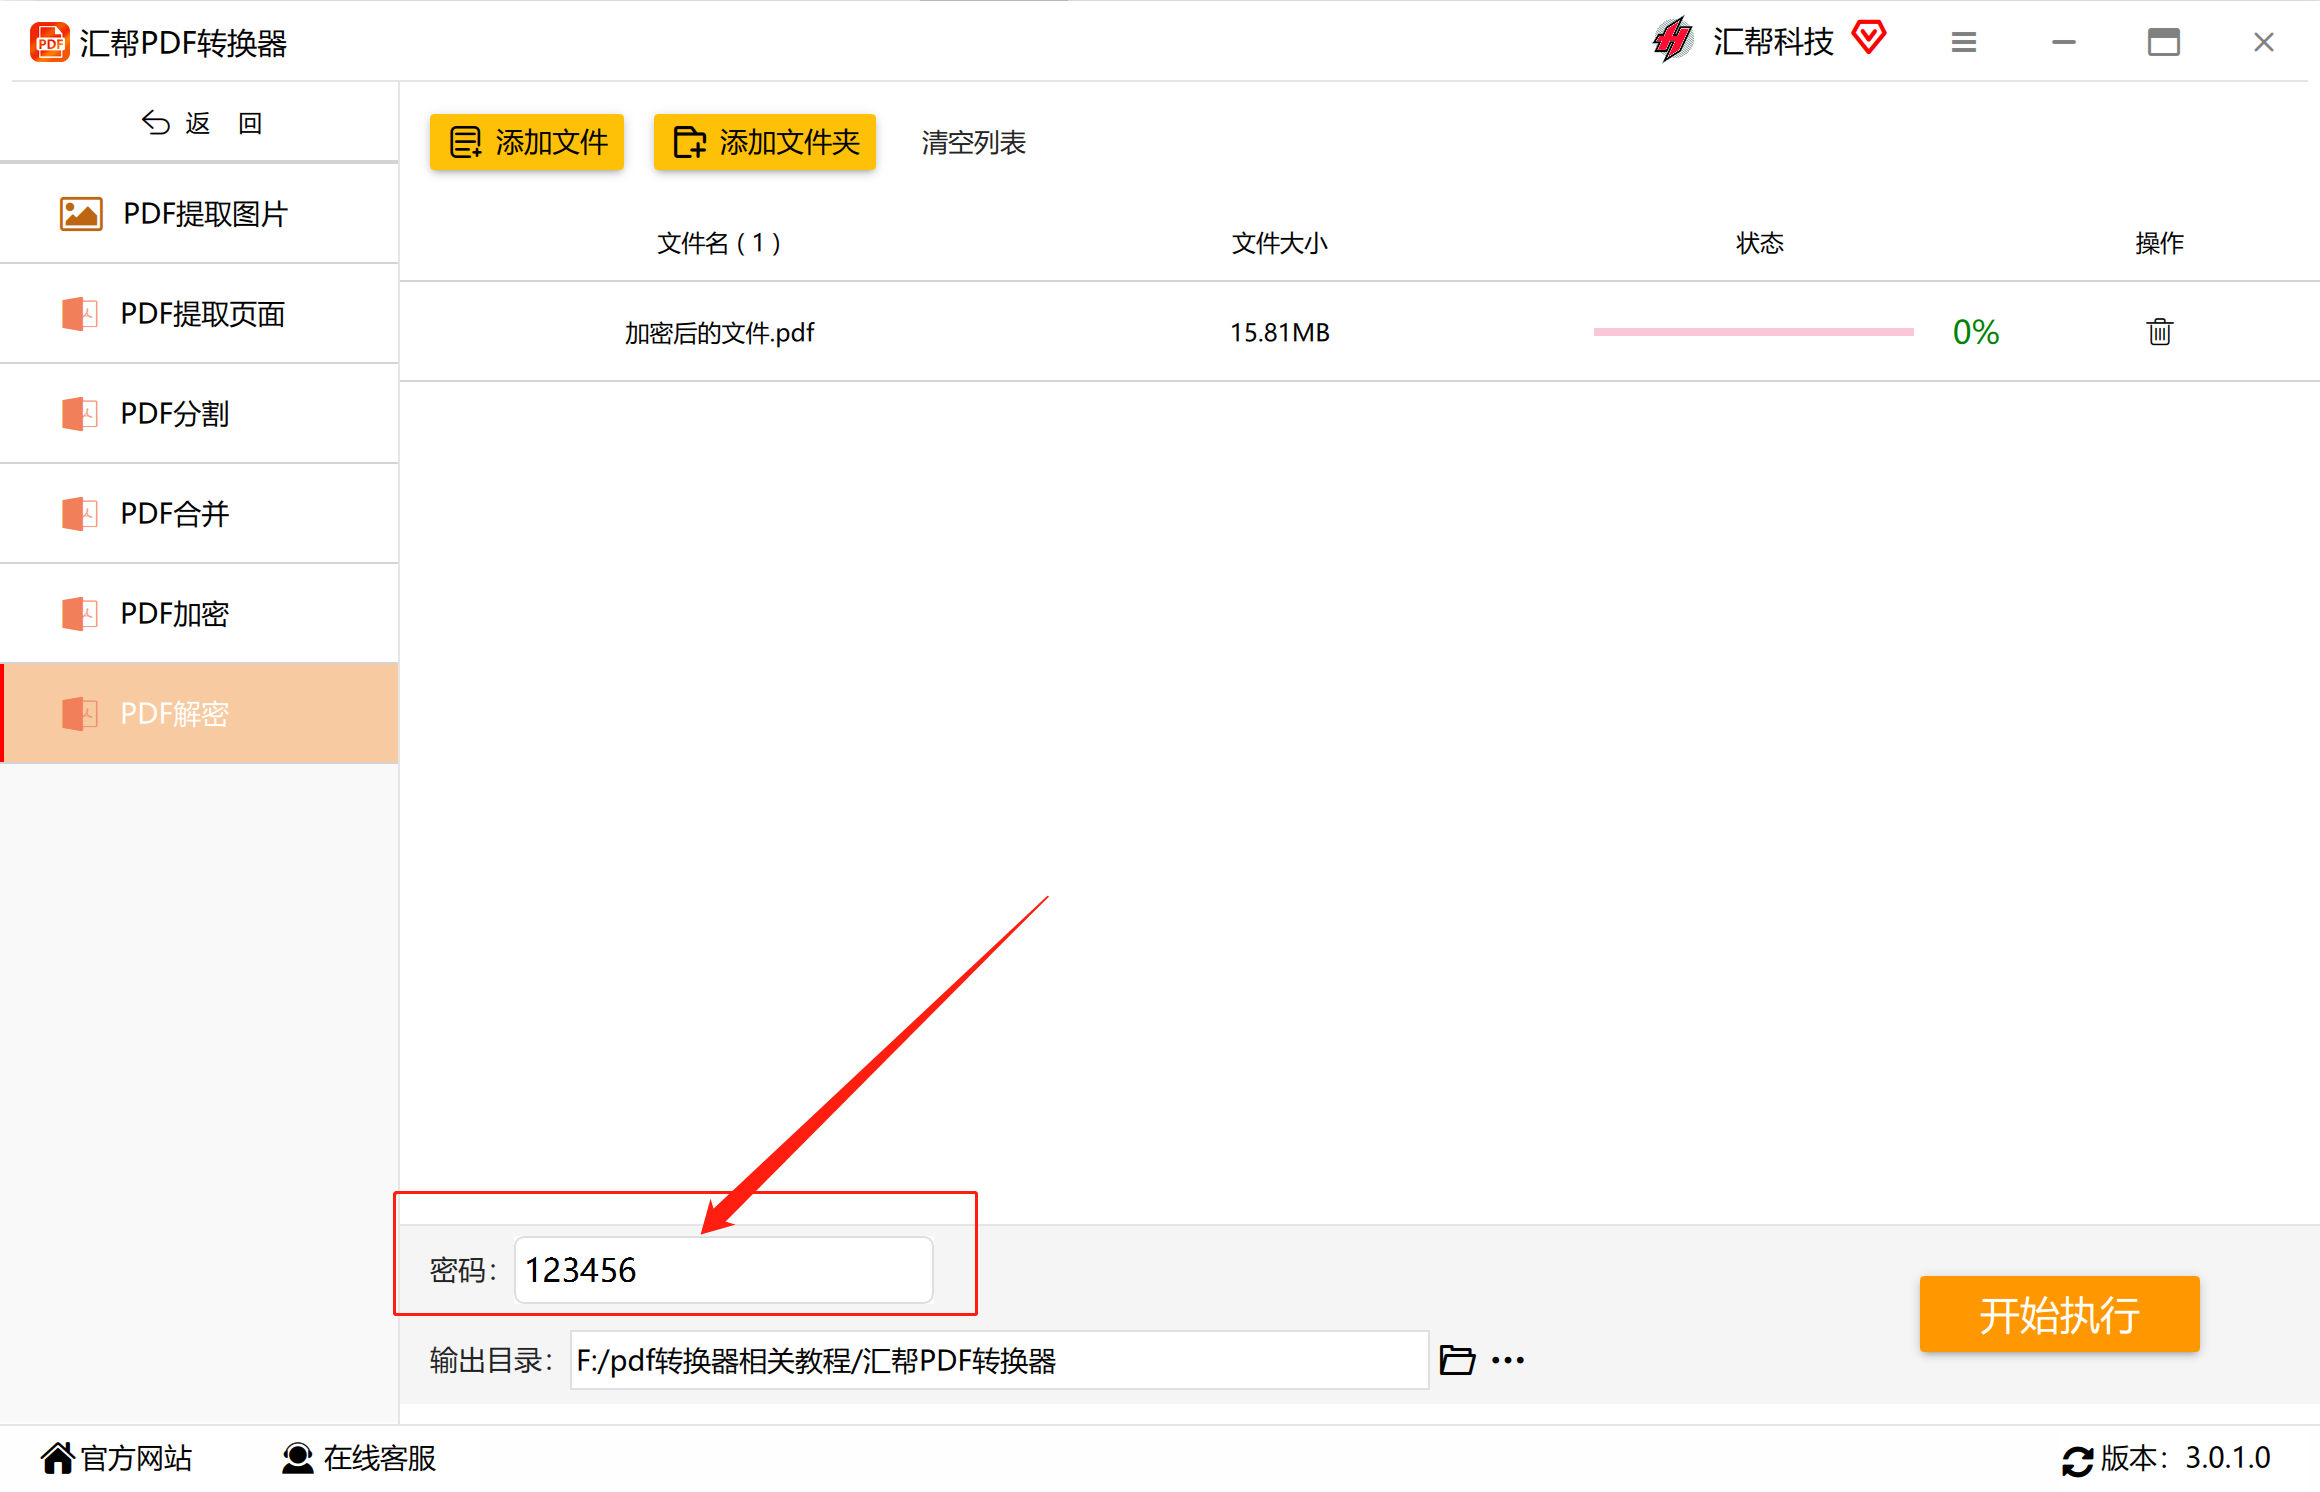The height and width of the screenshot is (1492, 2320).
Task: Close the application window
Action: tap(2264, 42)
